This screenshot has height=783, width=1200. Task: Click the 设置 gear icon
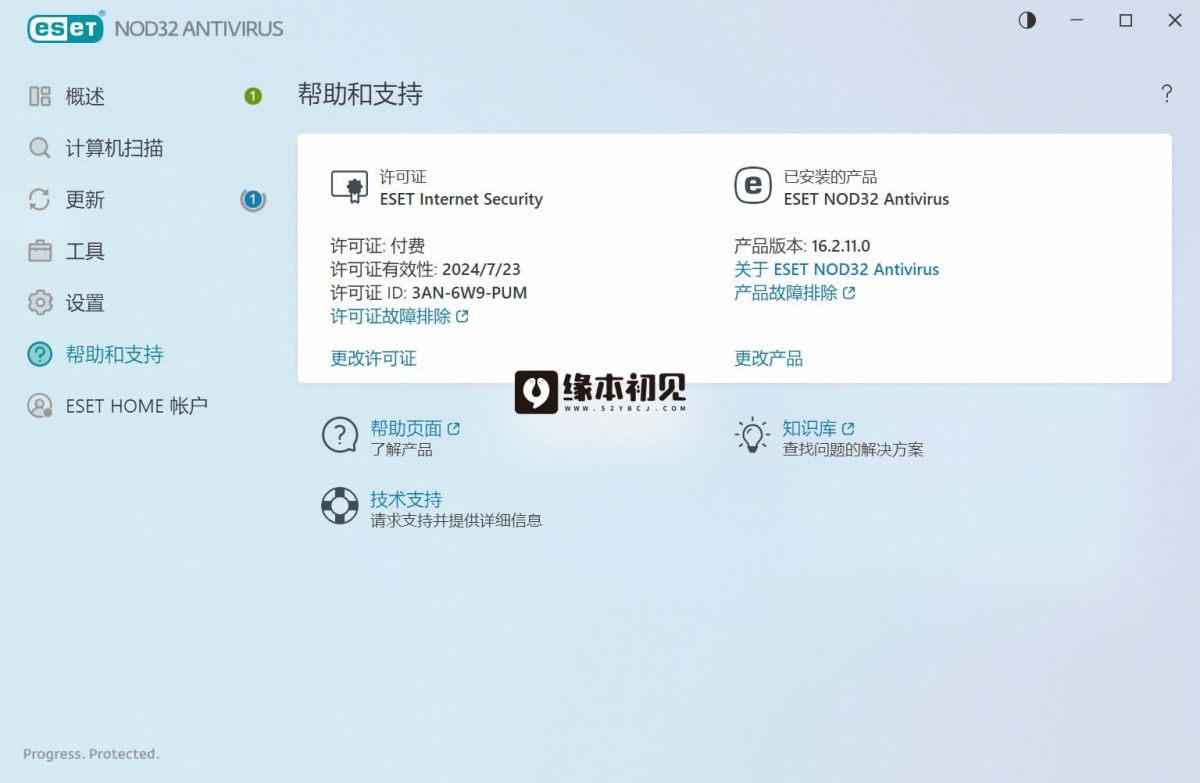40,302
